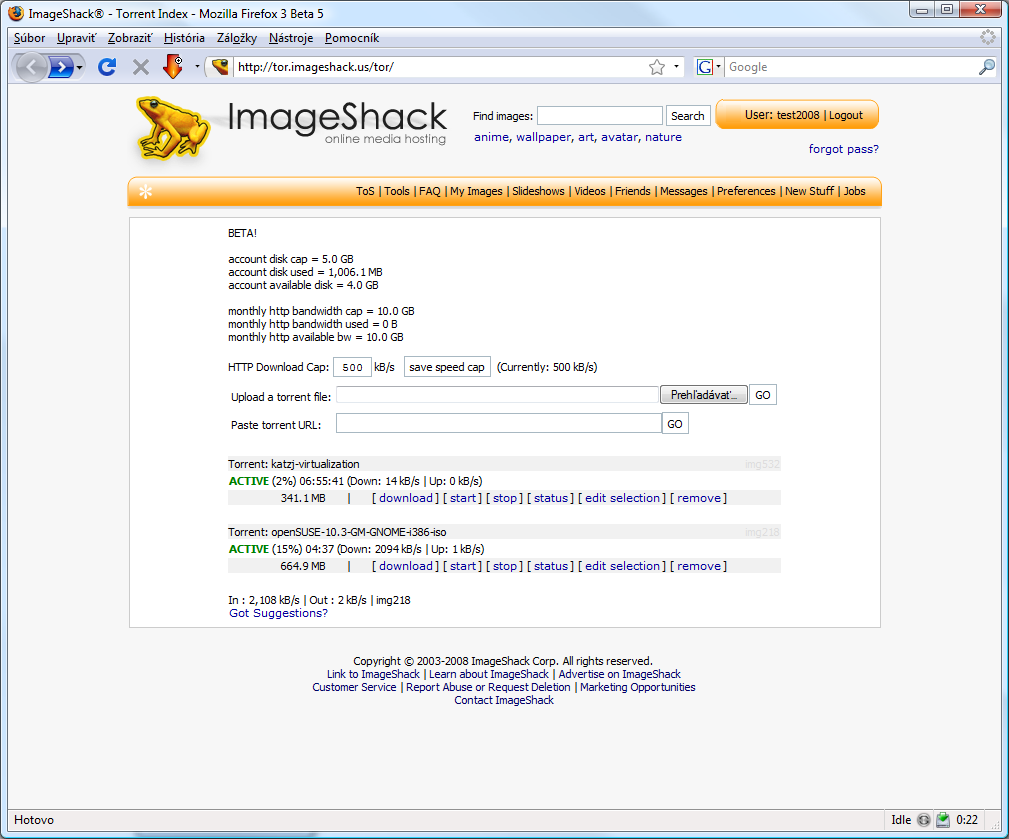Open the Zobraziť menu
Screen dimensions: 1009x839
(130, 38)
